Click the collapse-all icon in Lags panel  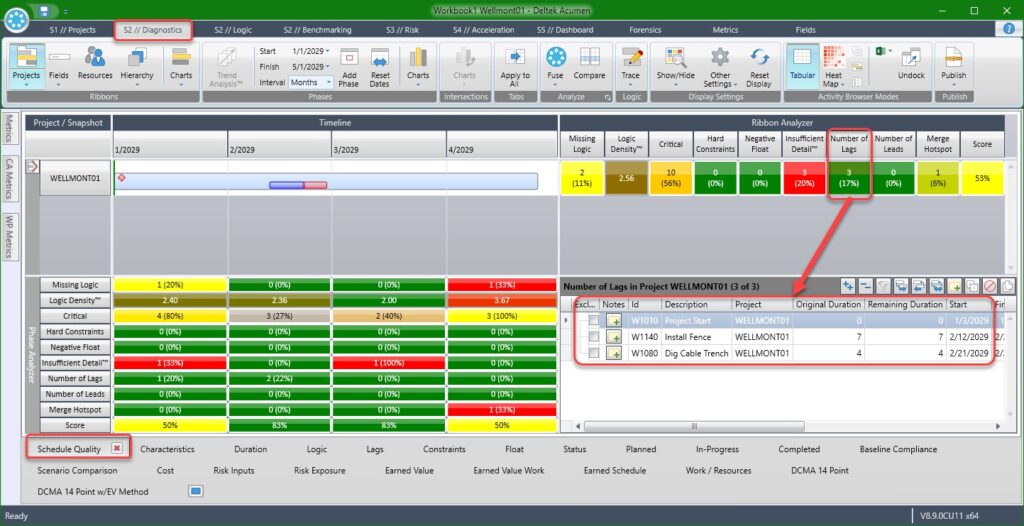[865, 286]
